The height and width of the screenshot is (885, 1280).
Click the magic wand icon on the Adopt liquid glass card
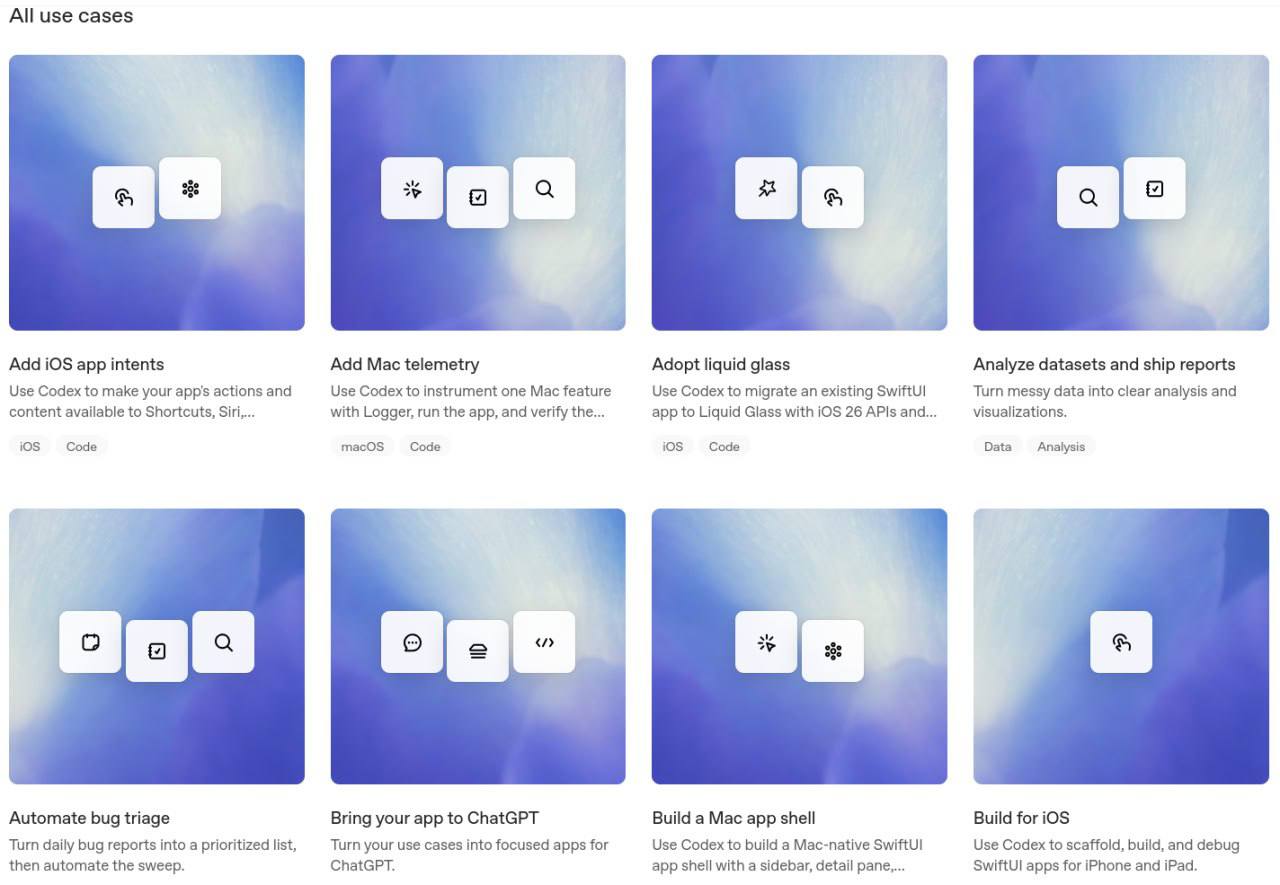[x=766, y=188]
